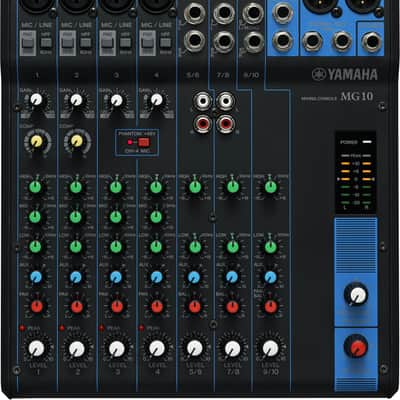
Task: Select the upper-left white RCA jack
Action: coord(203,101)
